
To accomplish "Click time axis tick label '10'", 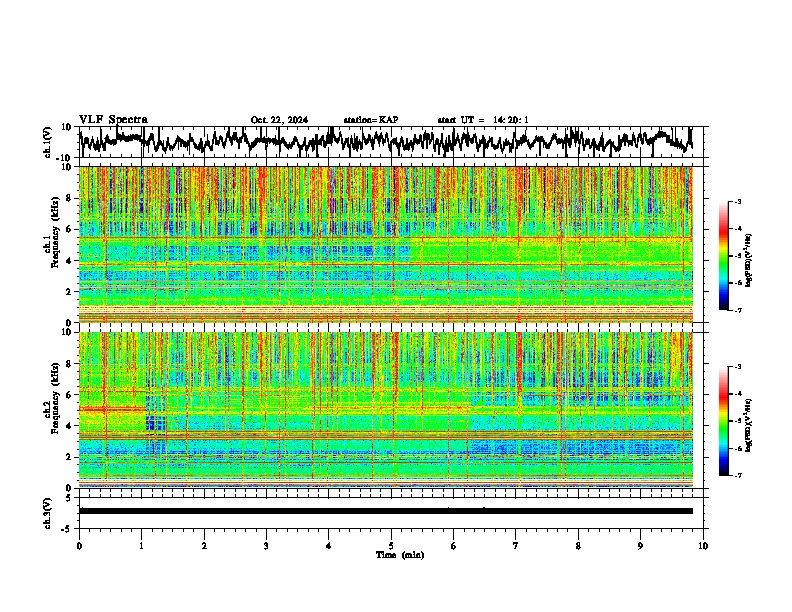I will coord(703,546).
